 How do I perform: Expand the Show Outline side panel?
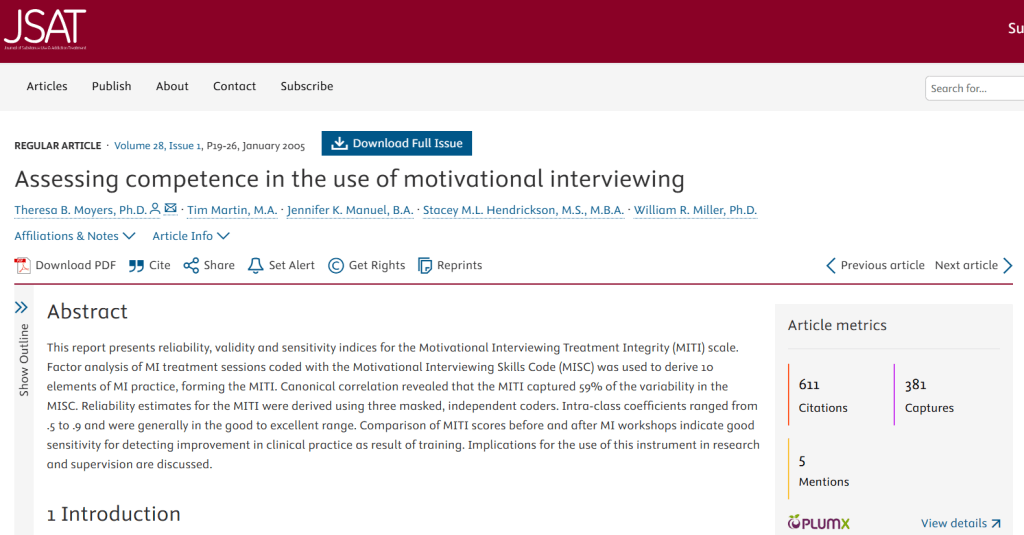tap(22, 345)
